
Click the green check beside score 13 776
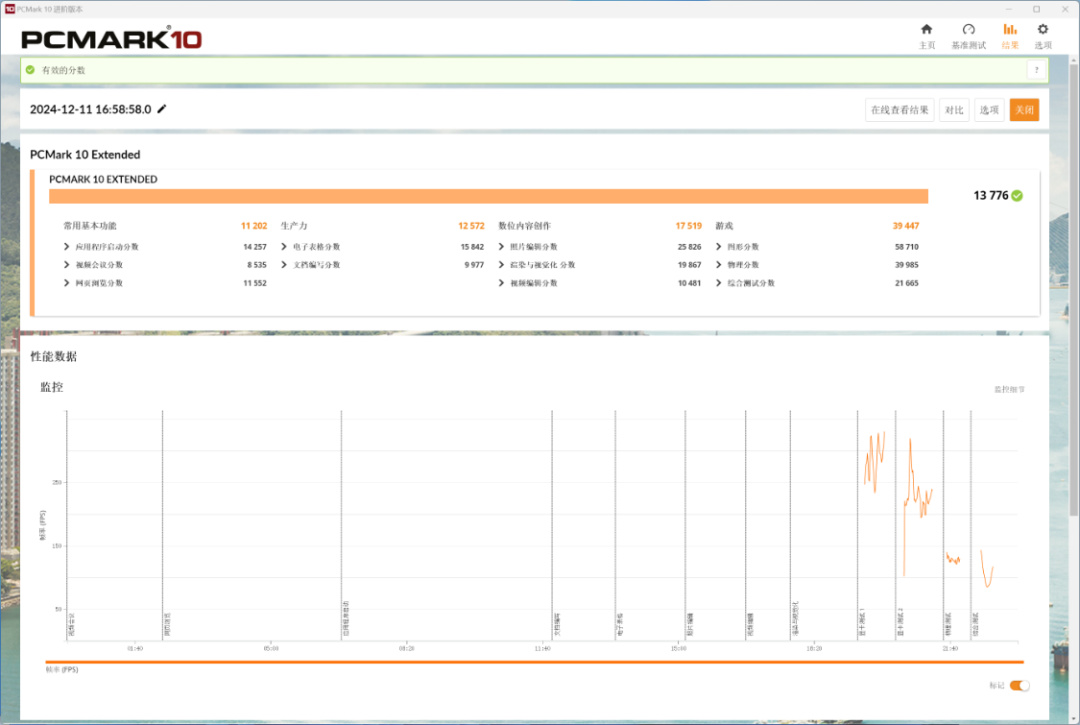1017,196
